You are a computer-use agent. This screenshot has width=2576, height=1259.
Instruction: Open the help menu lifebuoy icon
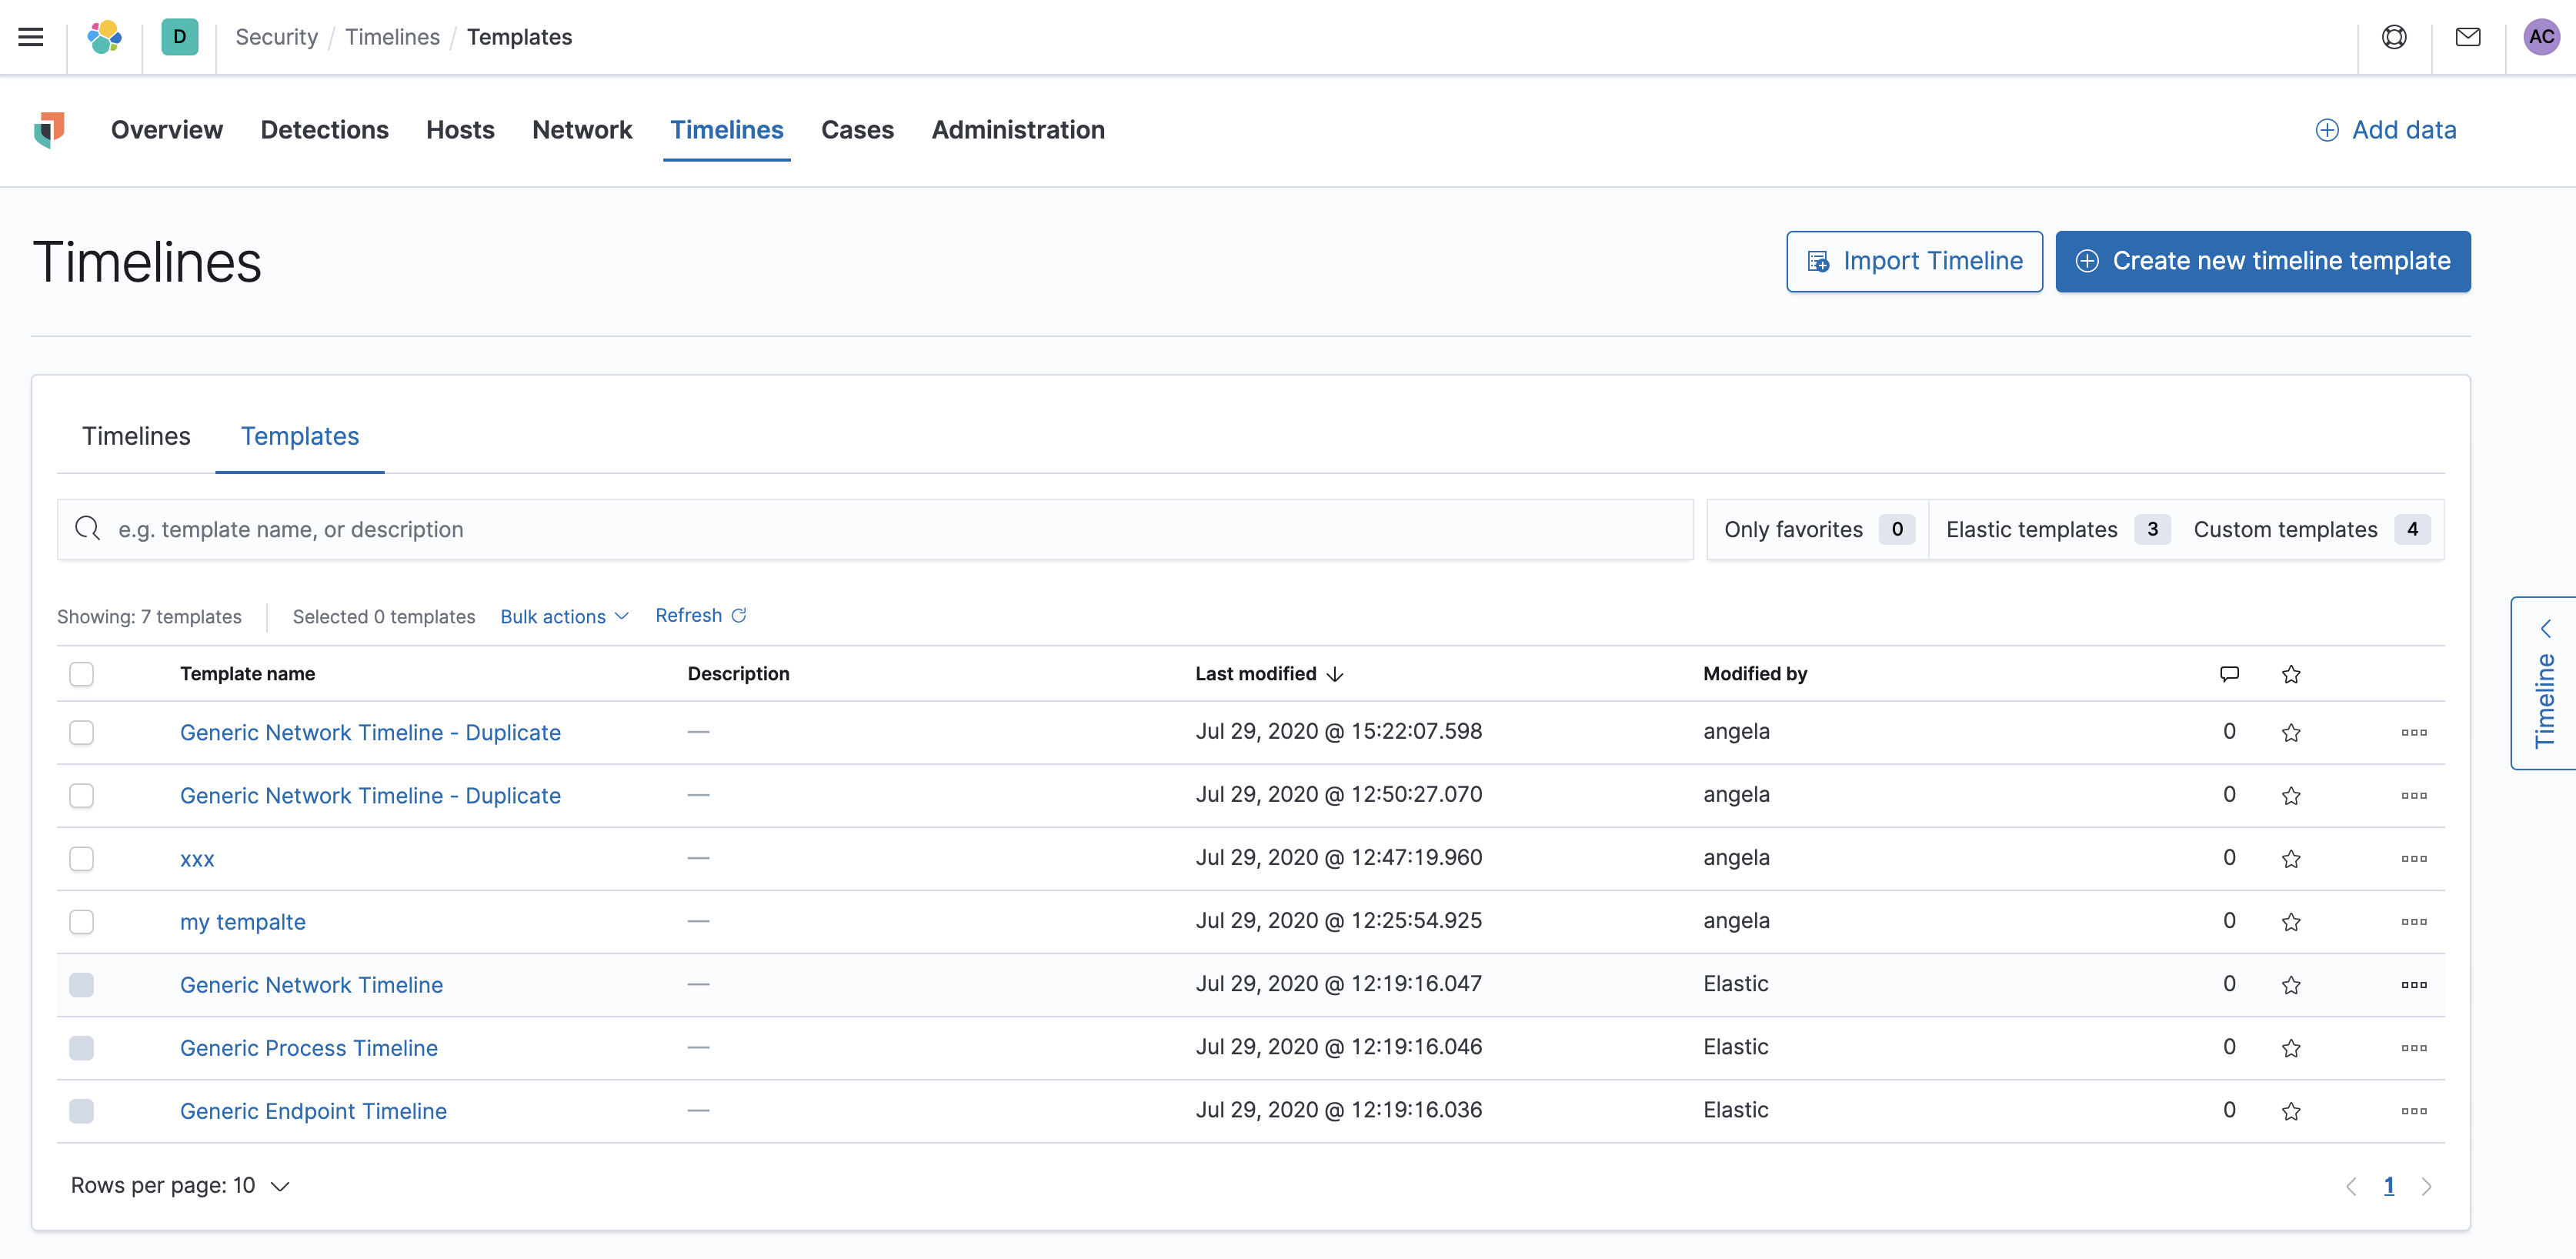pos(2393,37)
